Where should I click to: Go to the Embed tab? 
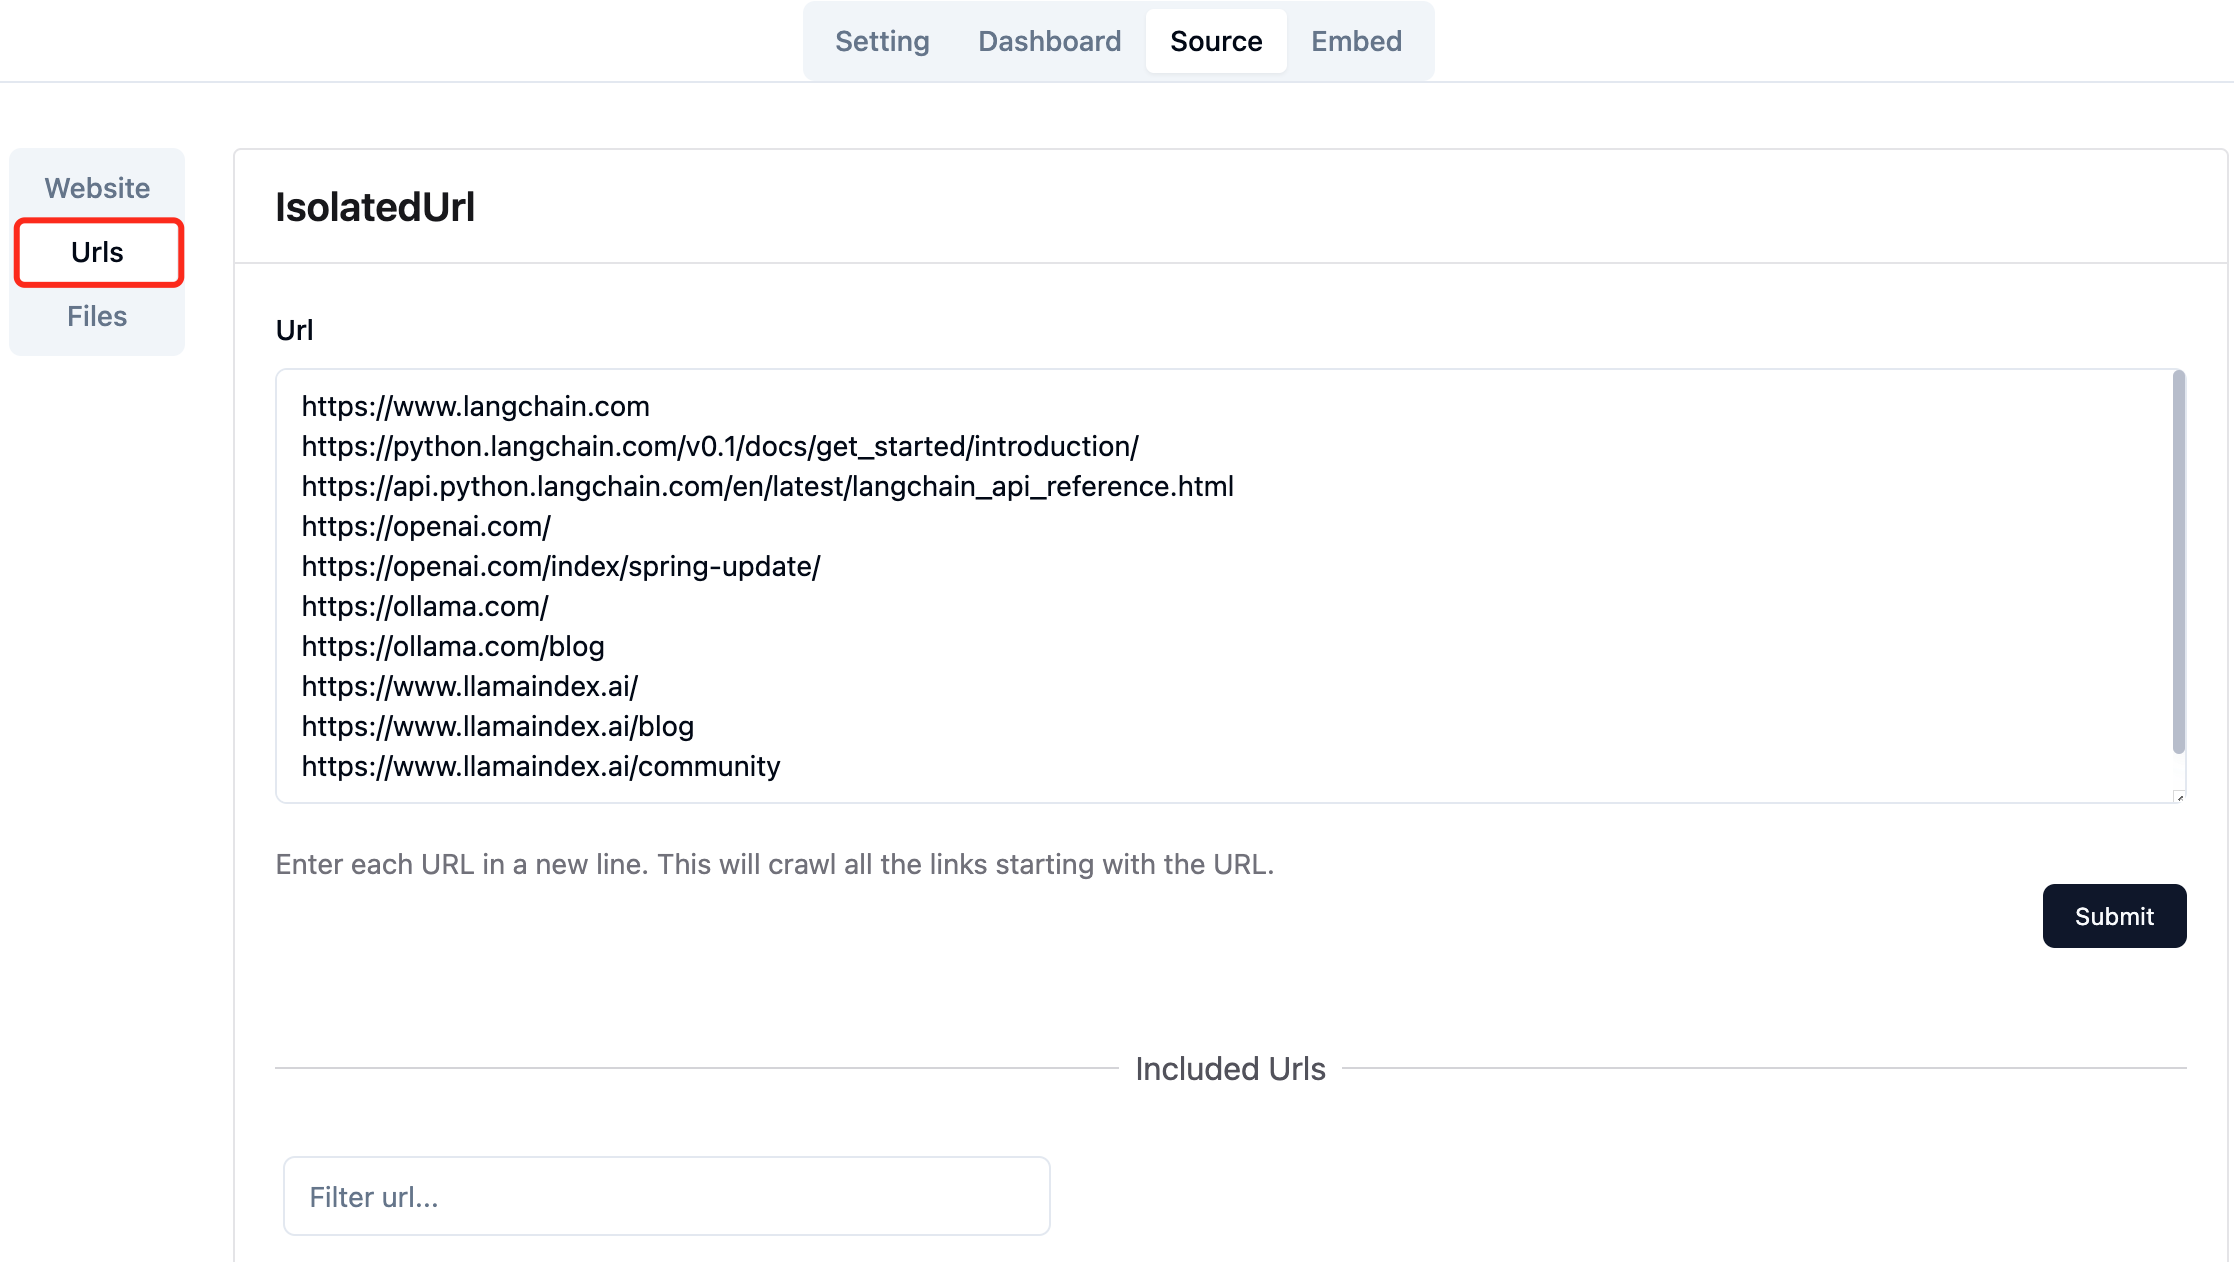1356,41
